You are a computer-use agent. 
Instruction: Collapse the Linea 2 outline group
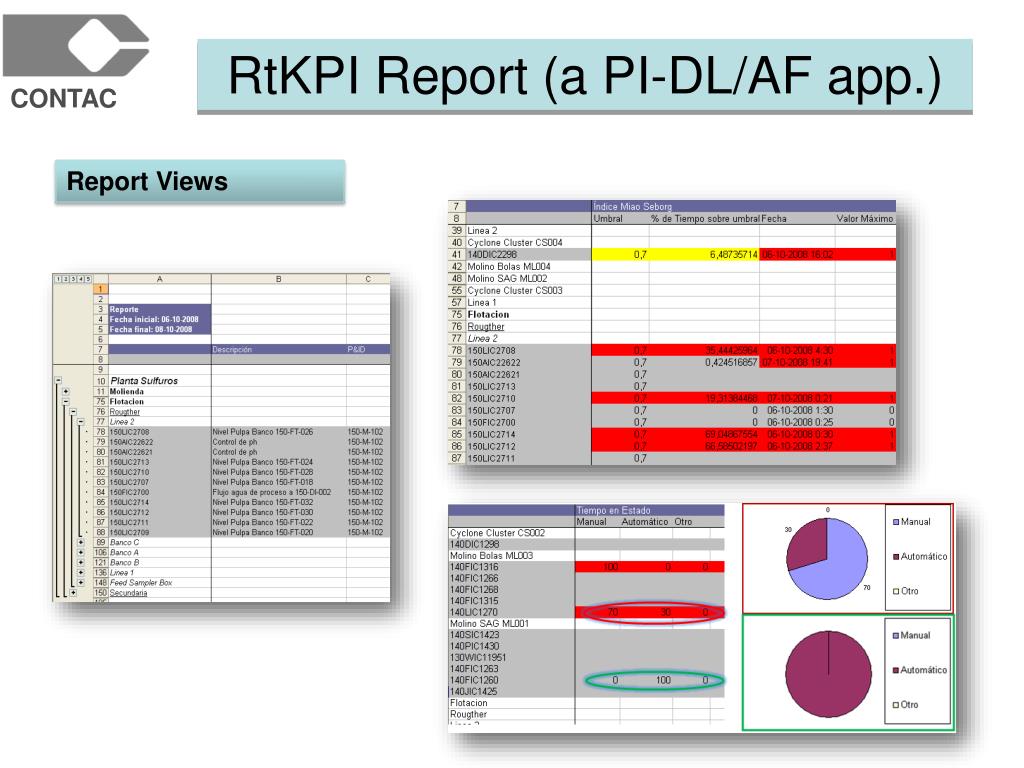coord(81,422)
